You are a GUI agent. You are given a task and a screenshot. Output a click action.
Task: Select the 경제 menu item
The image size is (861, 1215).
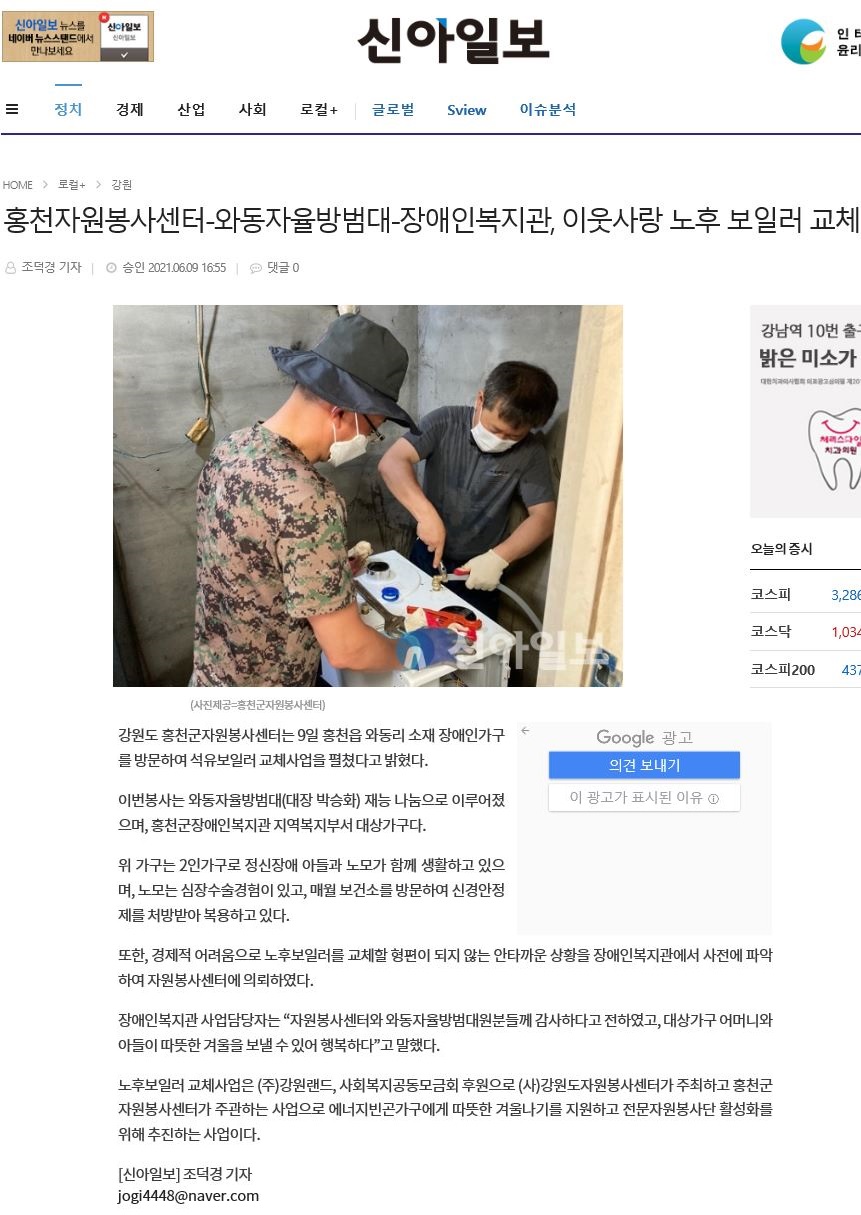coord(130,110)
